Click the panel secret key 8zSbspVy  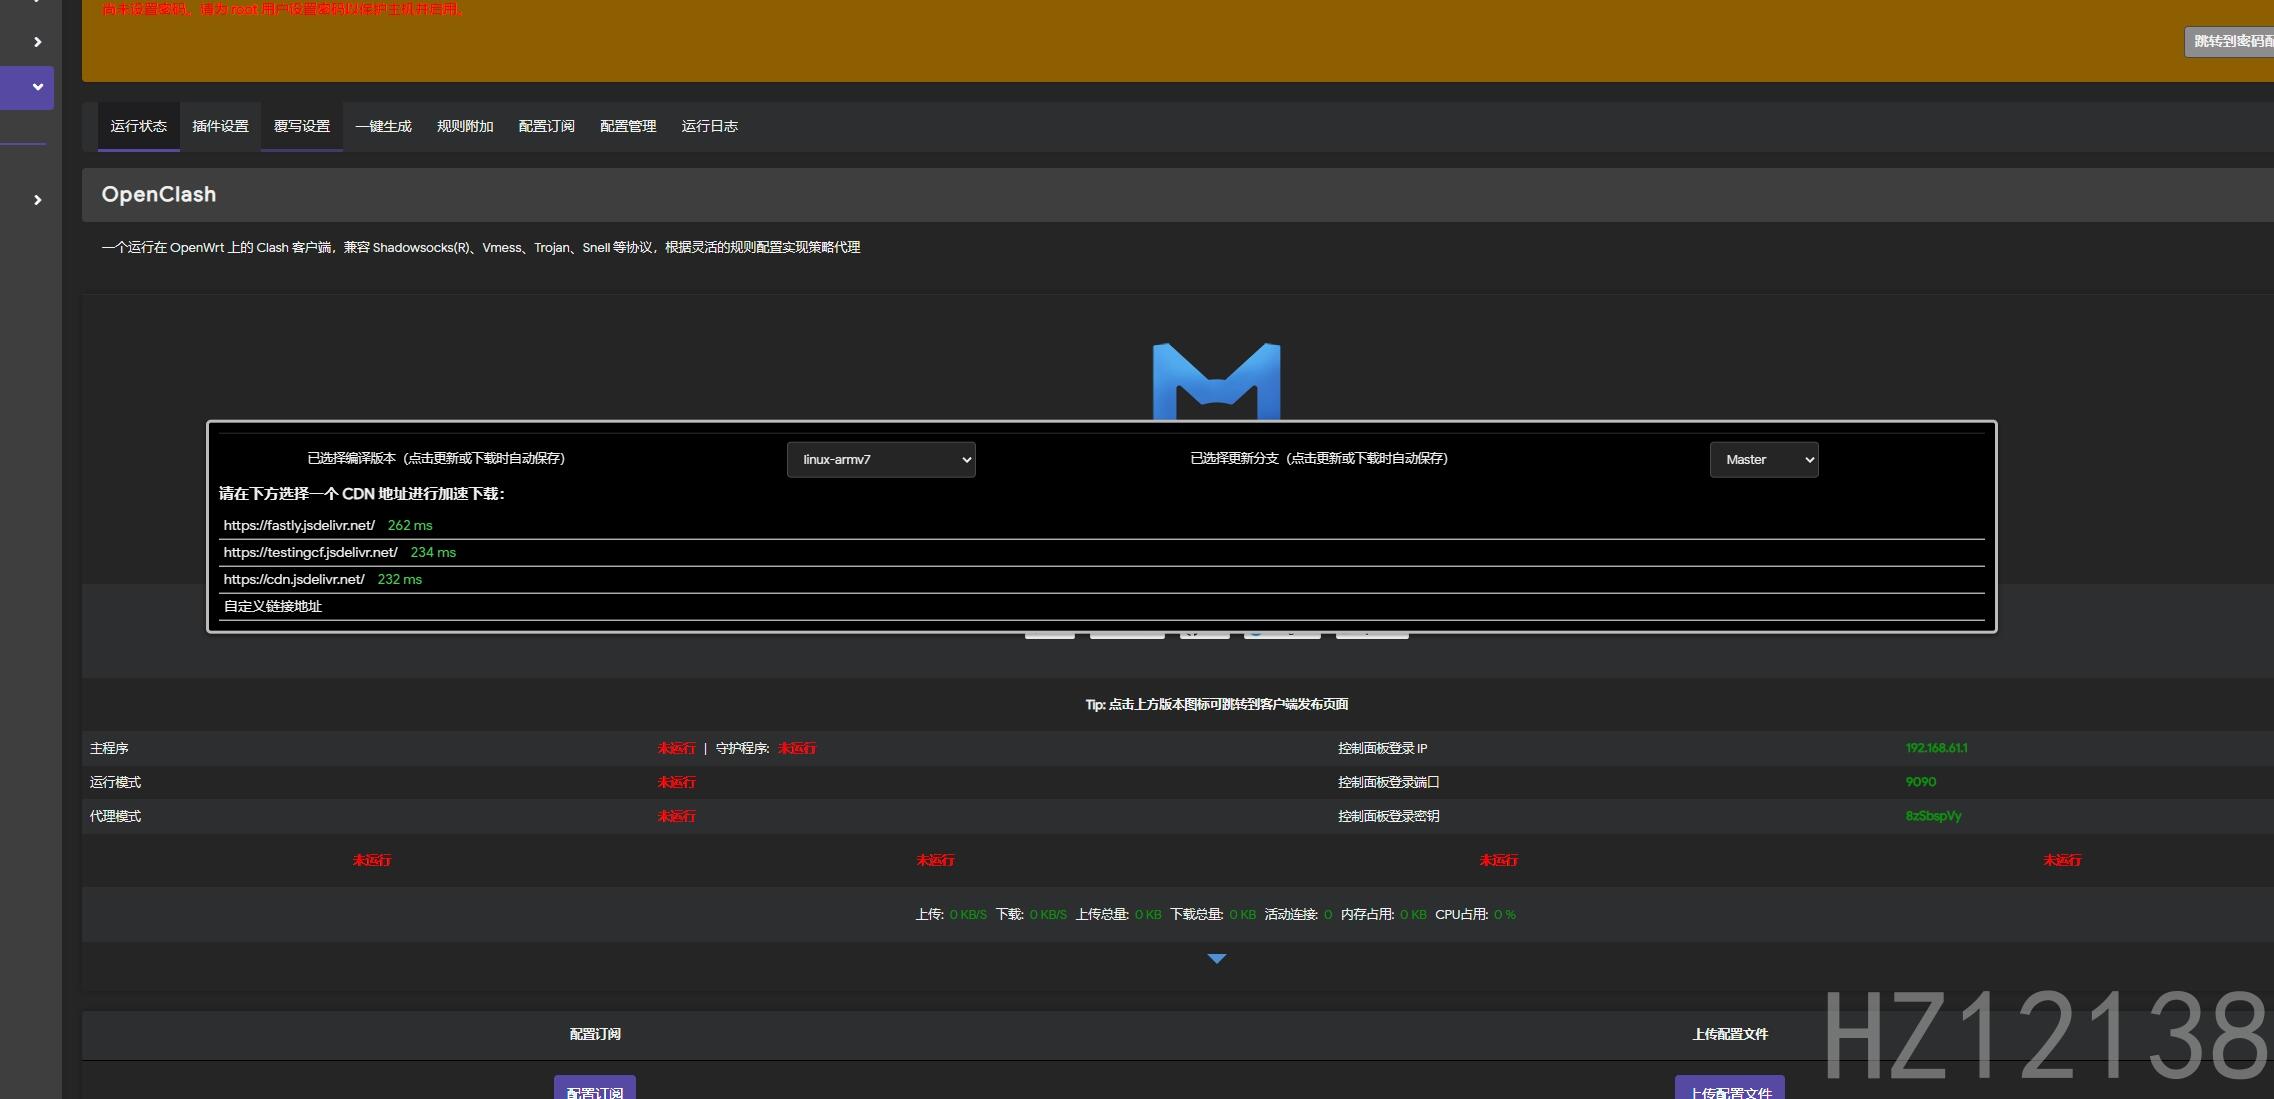point(1933,816)
